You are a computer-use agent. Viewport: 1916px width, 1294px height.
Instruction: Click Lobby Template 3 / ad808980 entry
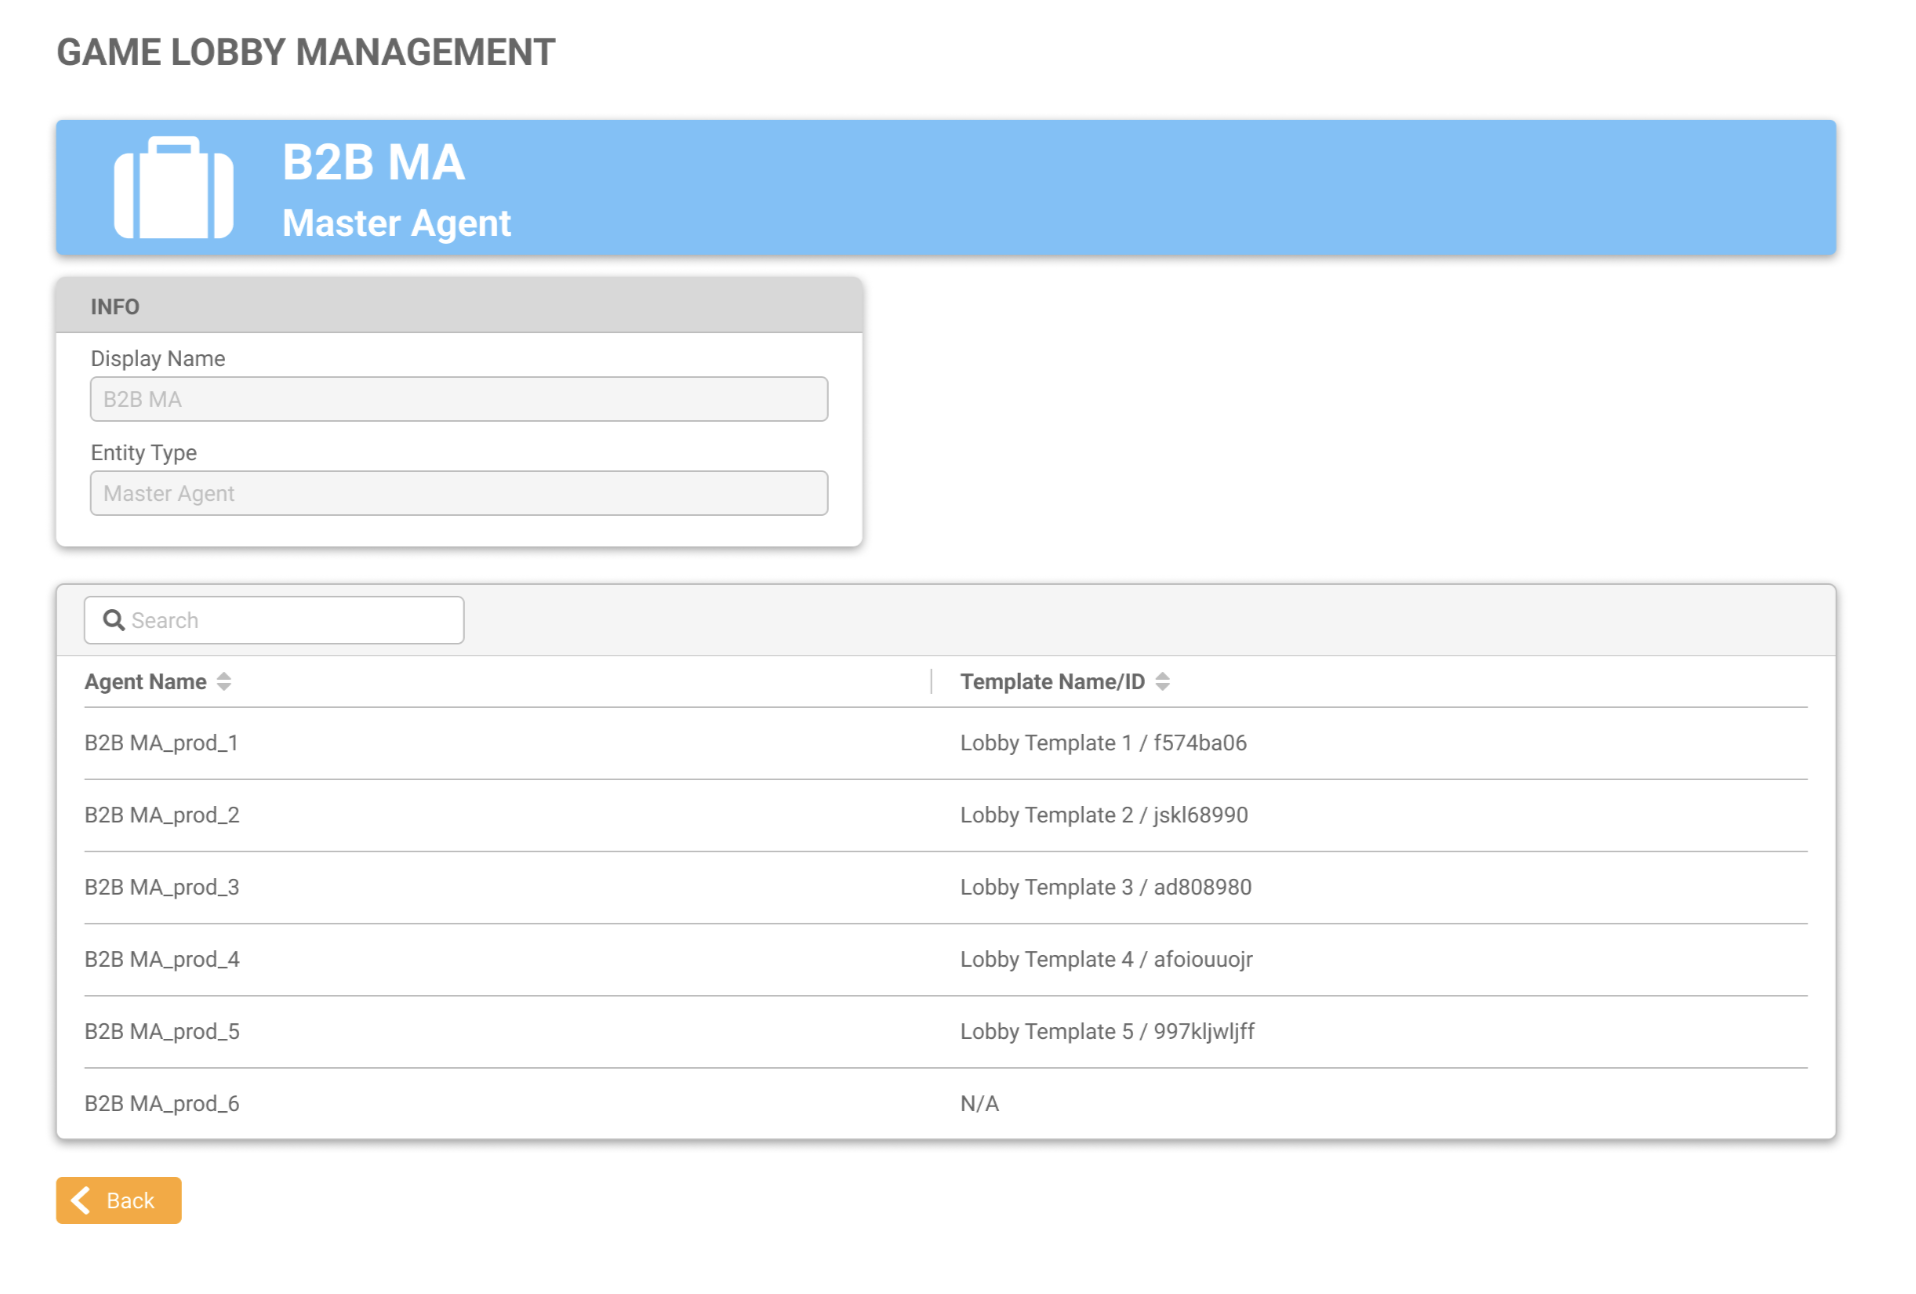(x=1105, y=887)
